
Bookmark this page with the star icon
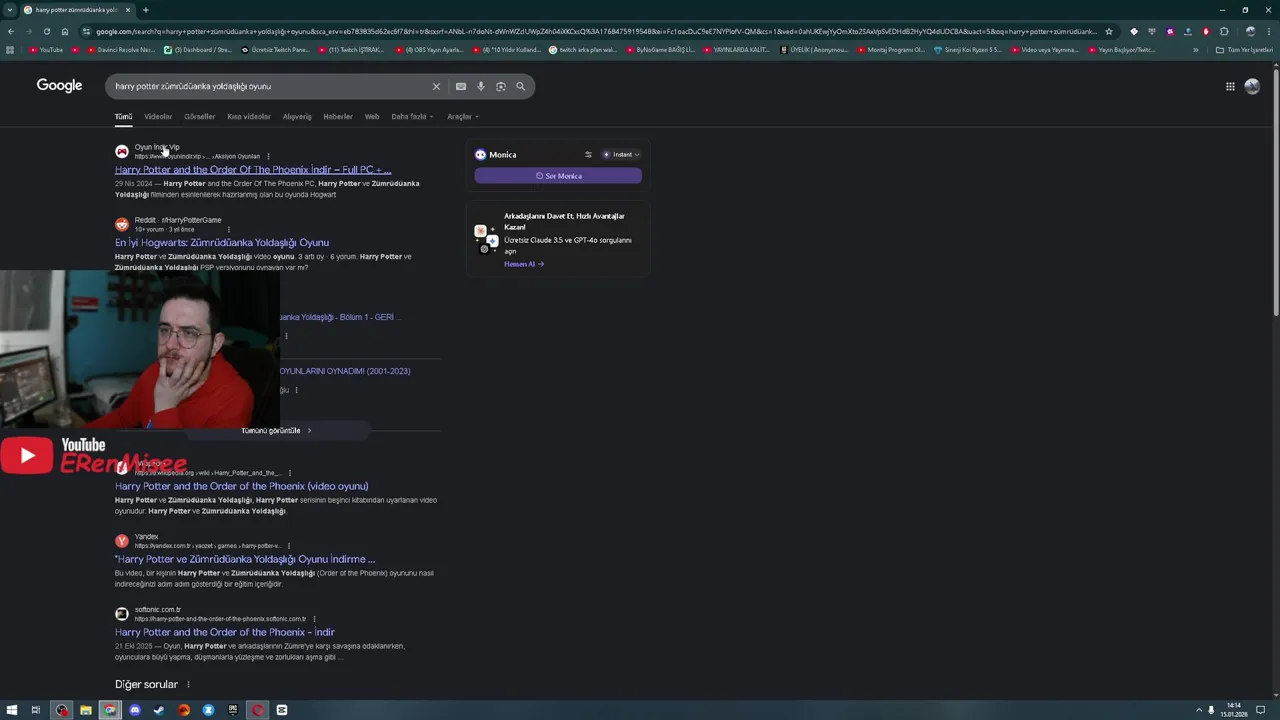click(1108, 31)
